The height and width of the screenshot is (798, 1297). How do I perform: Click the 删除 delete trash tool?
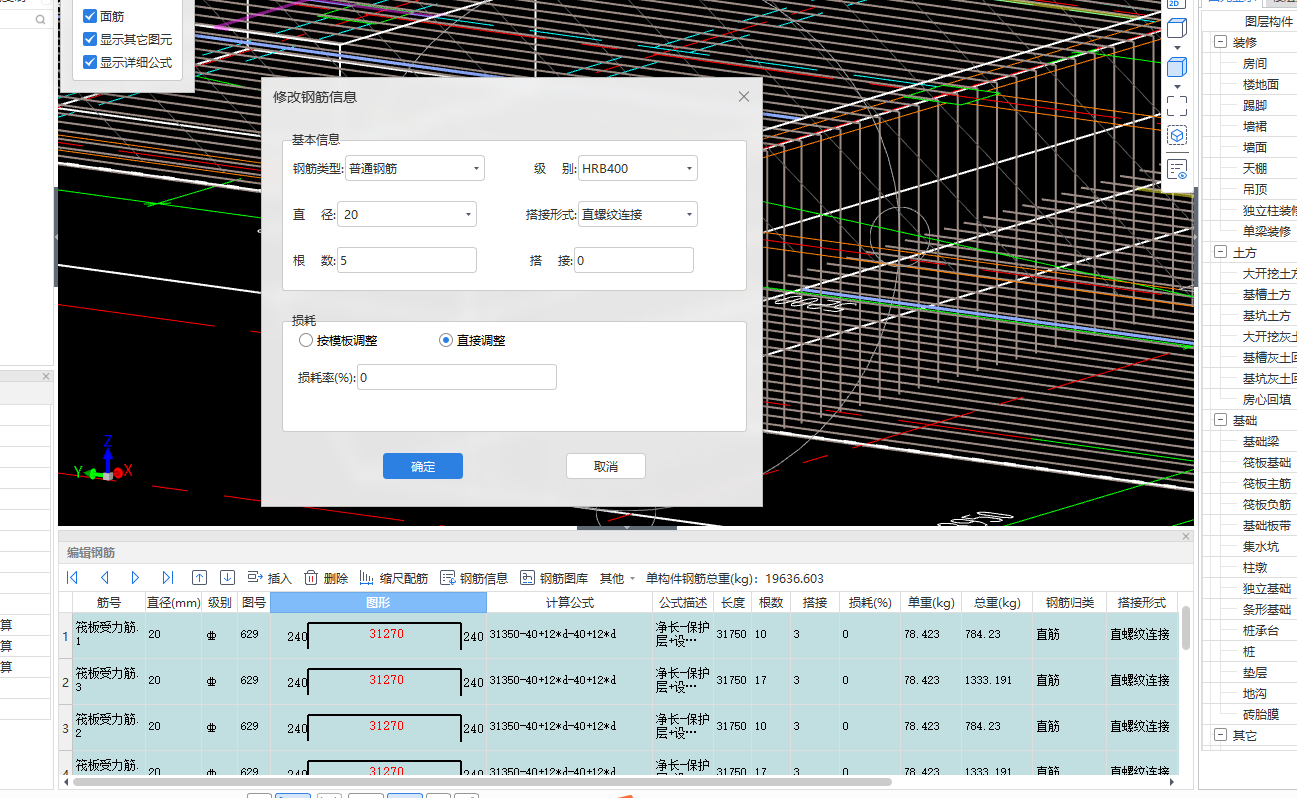click(x=326, y=578)
